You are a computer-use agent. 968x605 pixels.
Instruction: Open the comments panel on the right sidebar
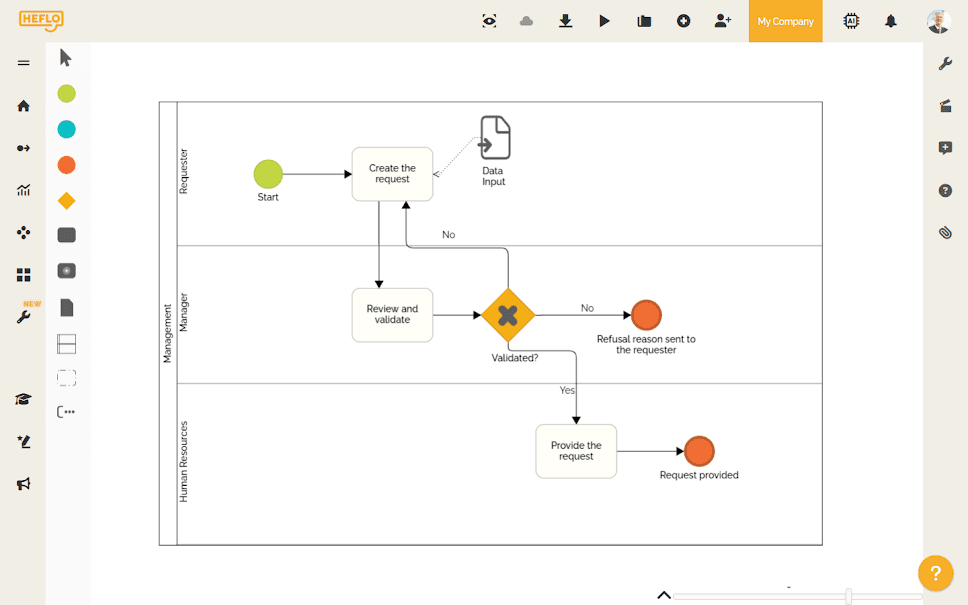coord(945,148)
